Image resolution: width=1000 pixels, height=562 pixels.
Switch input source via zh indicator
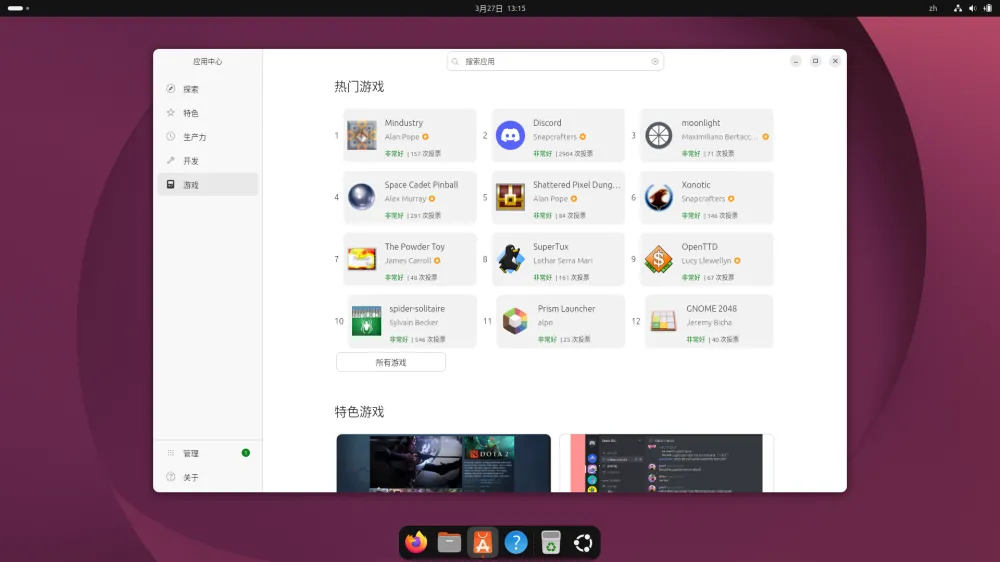[933, 8]
